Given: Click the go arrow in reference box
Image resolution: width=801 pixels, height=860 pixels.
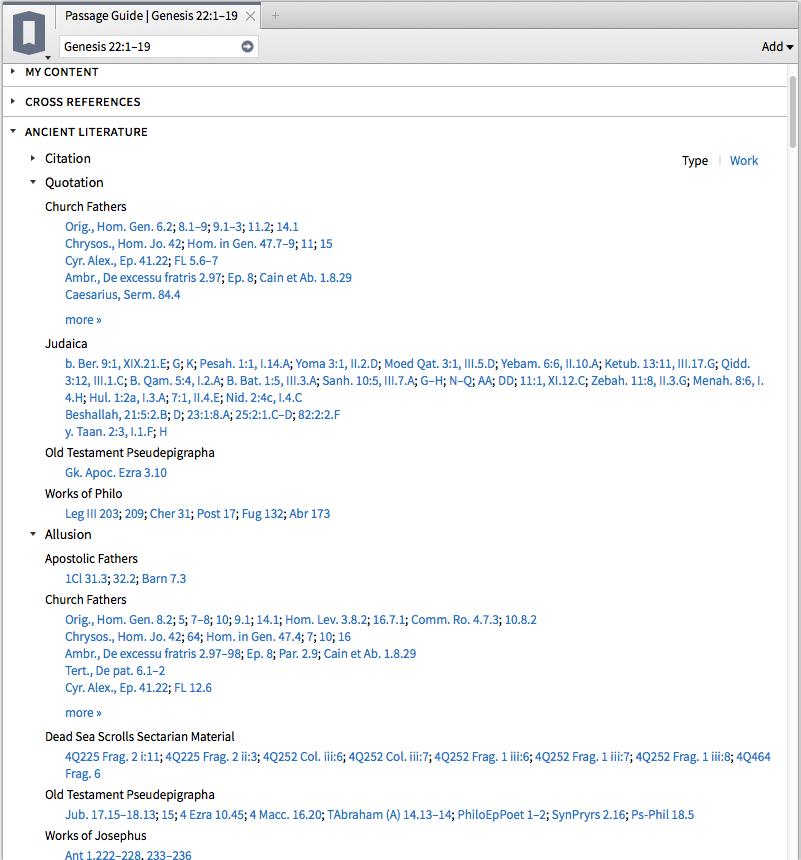Looking at the screenshot, I should [248, 46].
